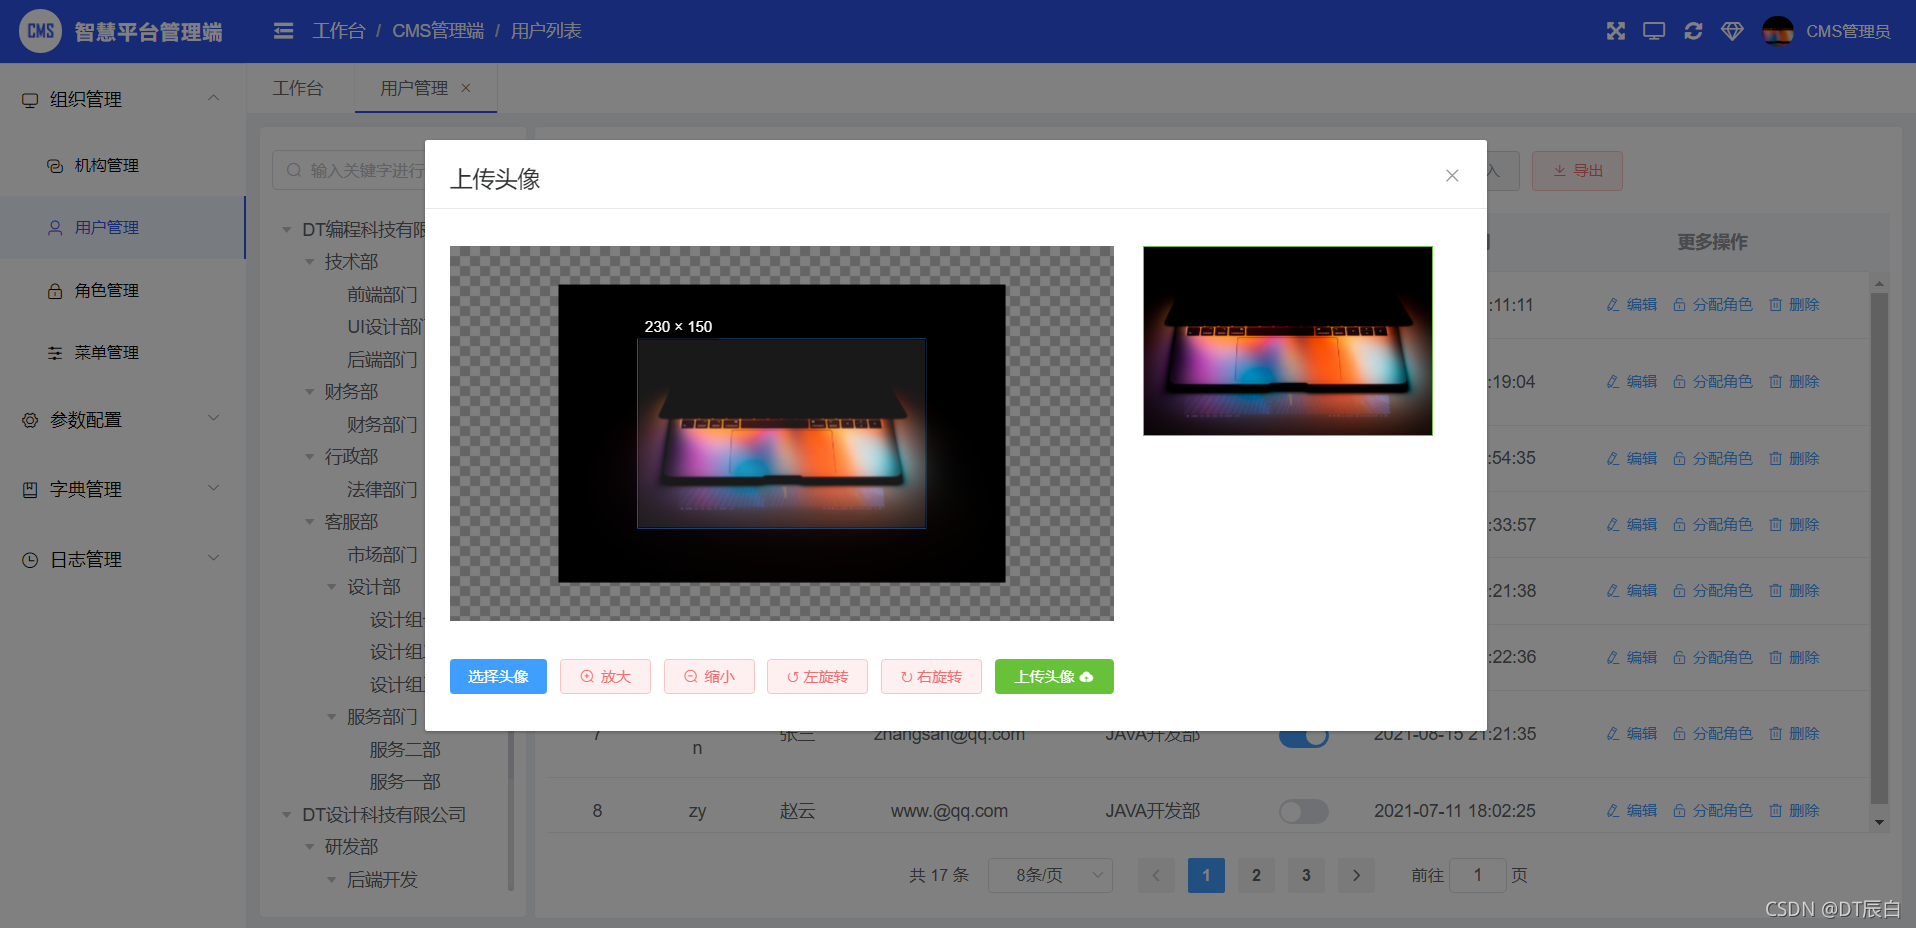Switch to 工作台 tab
Viewport: 1916px width, 928px height.
tap(298, 88)
